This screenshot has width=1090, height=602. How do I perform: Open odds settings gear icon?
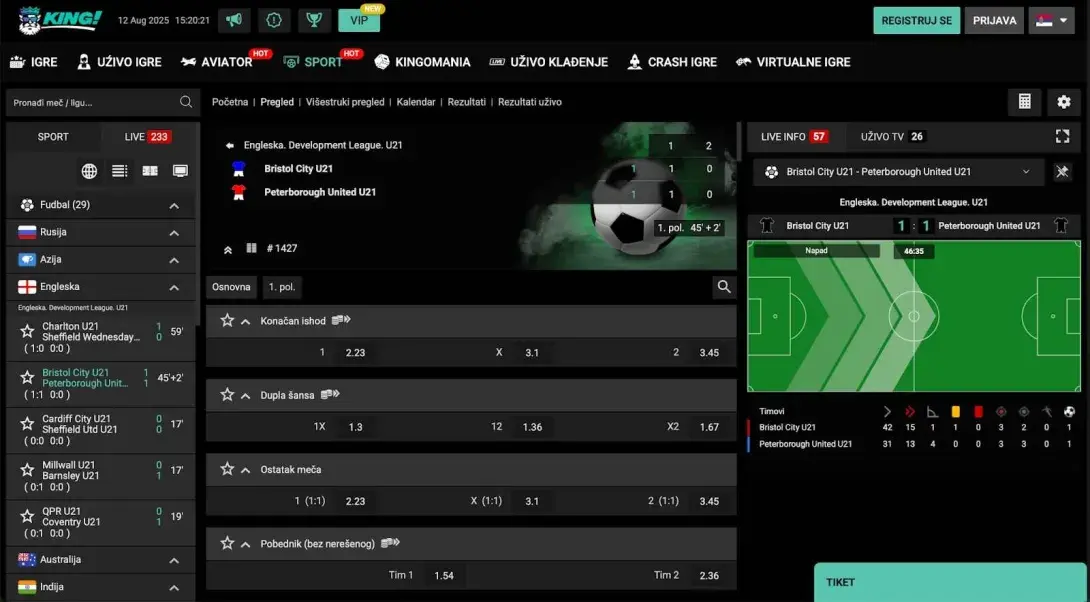(x=1063, y=102)
